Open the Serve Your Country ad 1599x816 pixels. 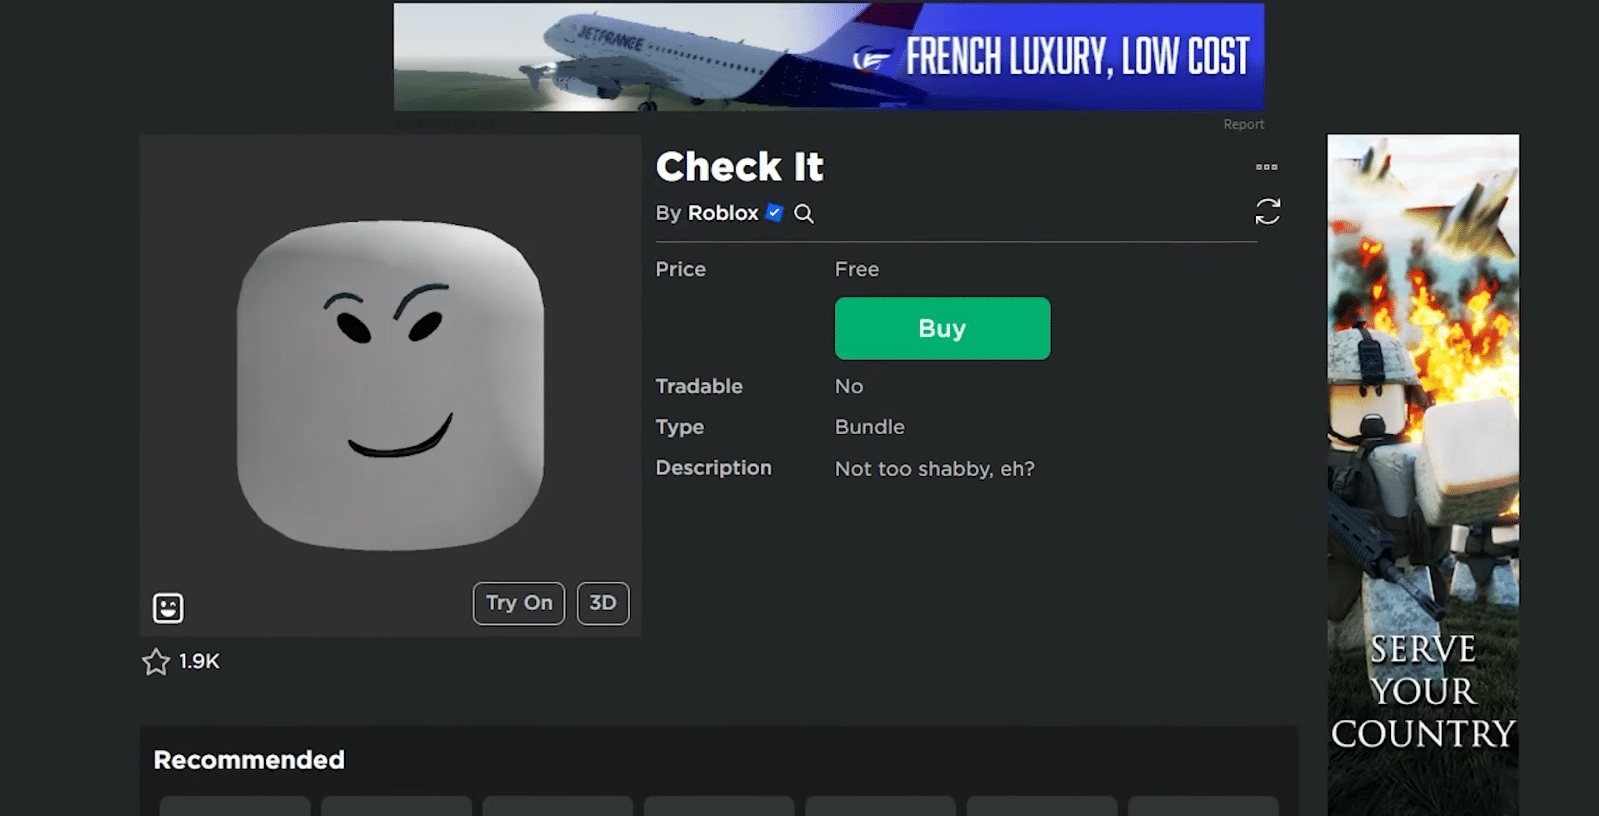pyautogui.click(x=1423, y=475)
